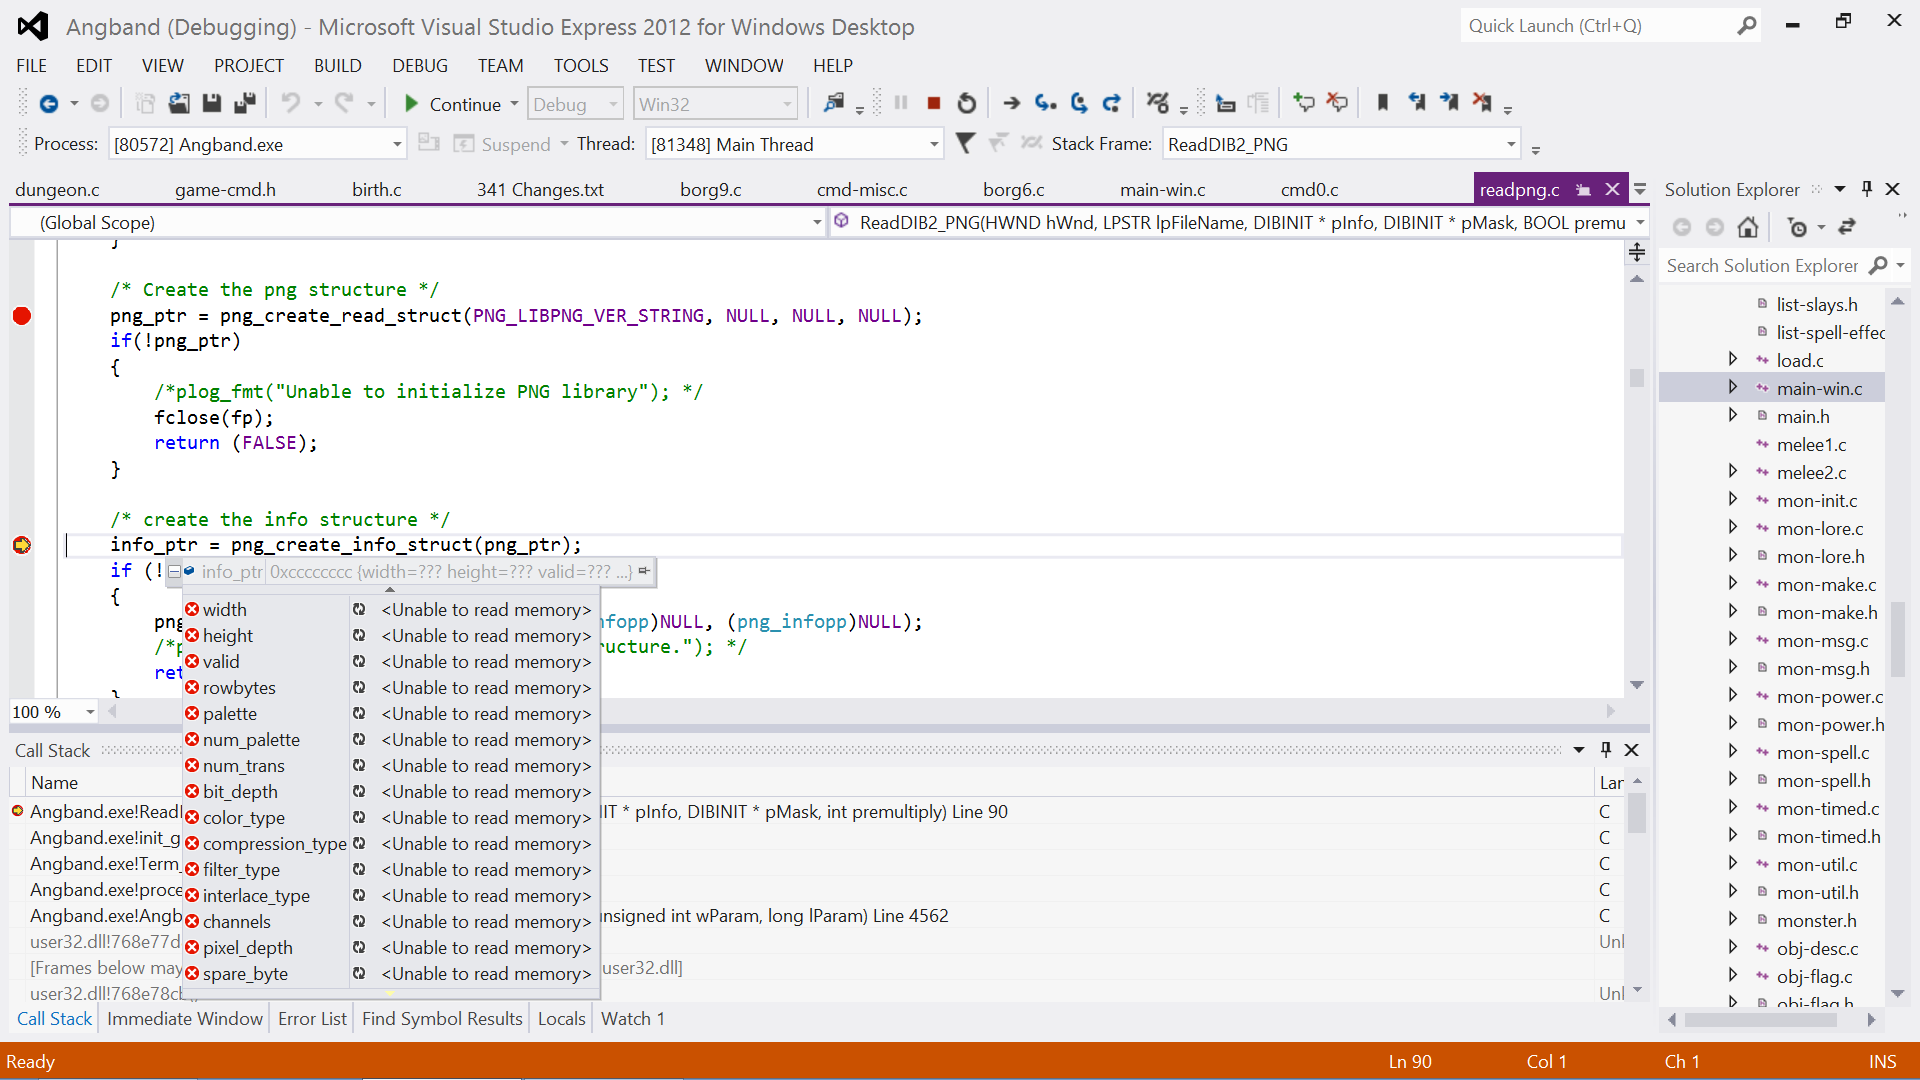Click the Hex display toggle icon
Image resolution: width=1920 pixels, height=1080 pixels.
(x=1158, y=103)
